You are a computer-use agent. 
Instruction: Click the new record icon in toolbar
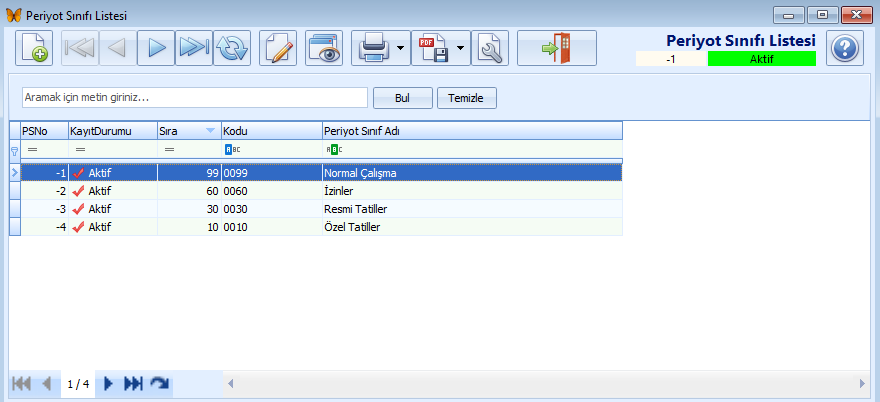point(34,48)
